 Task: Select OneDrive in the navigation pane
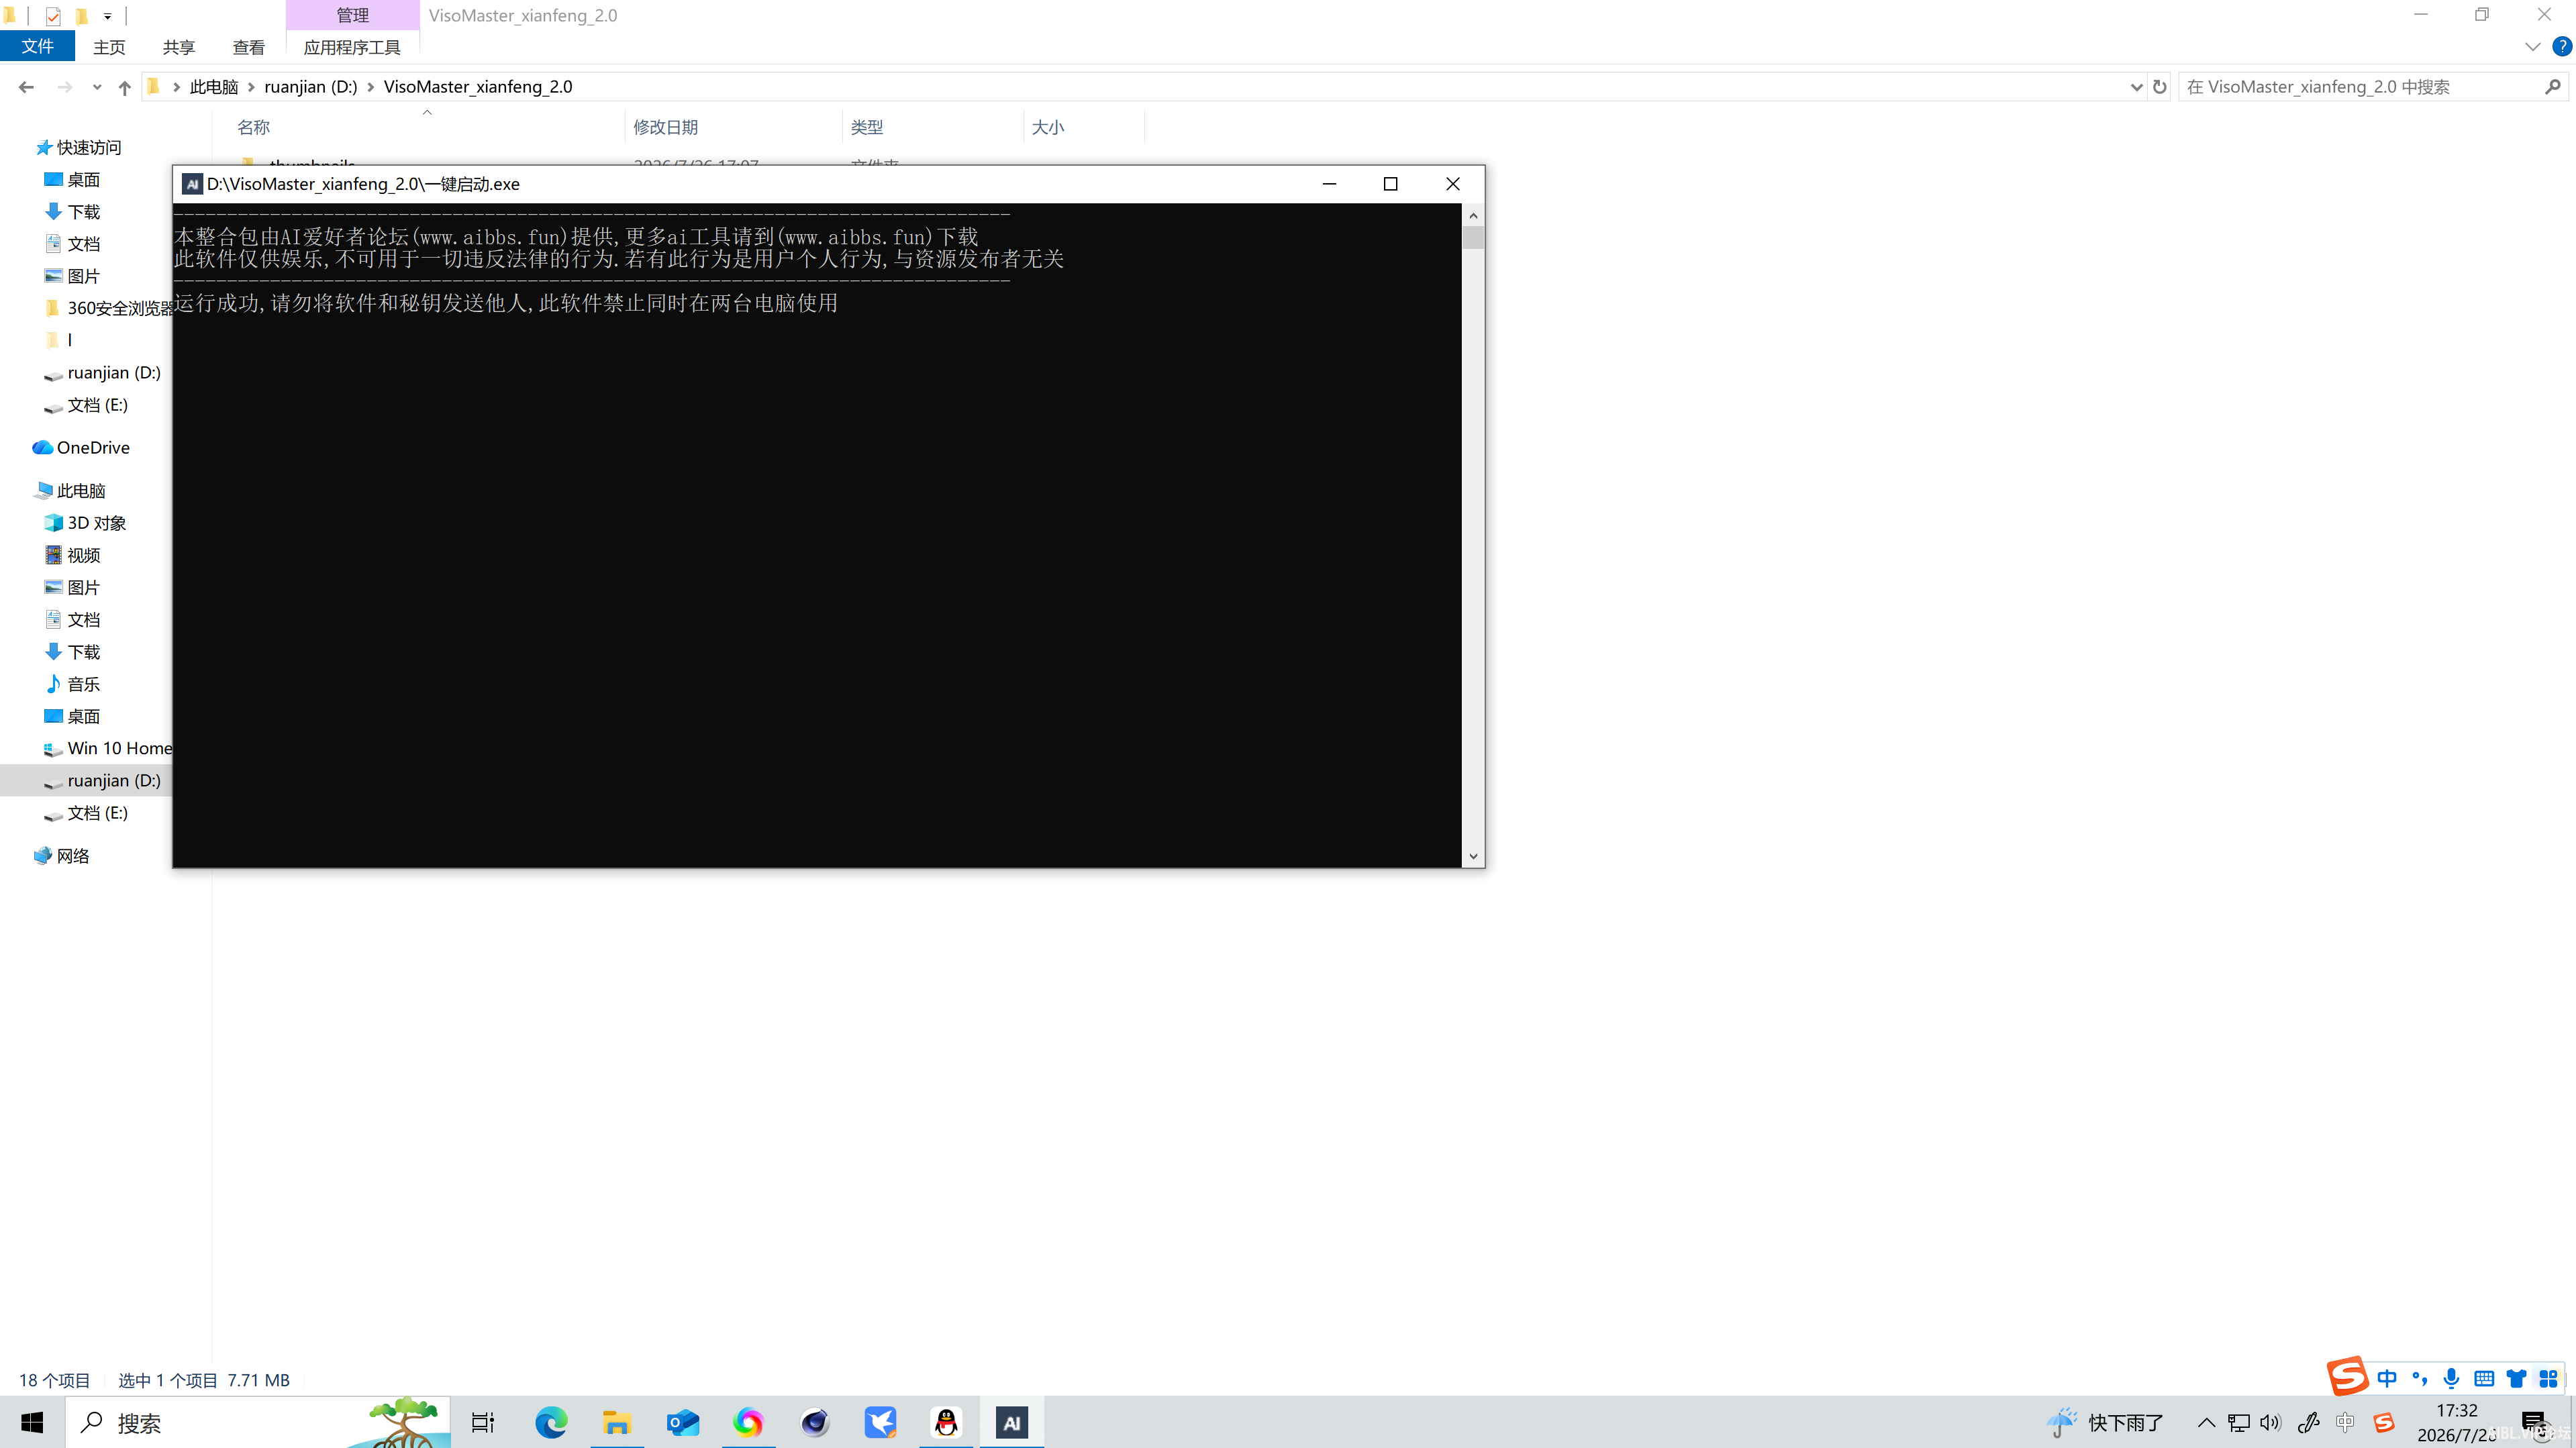point(92,447)
